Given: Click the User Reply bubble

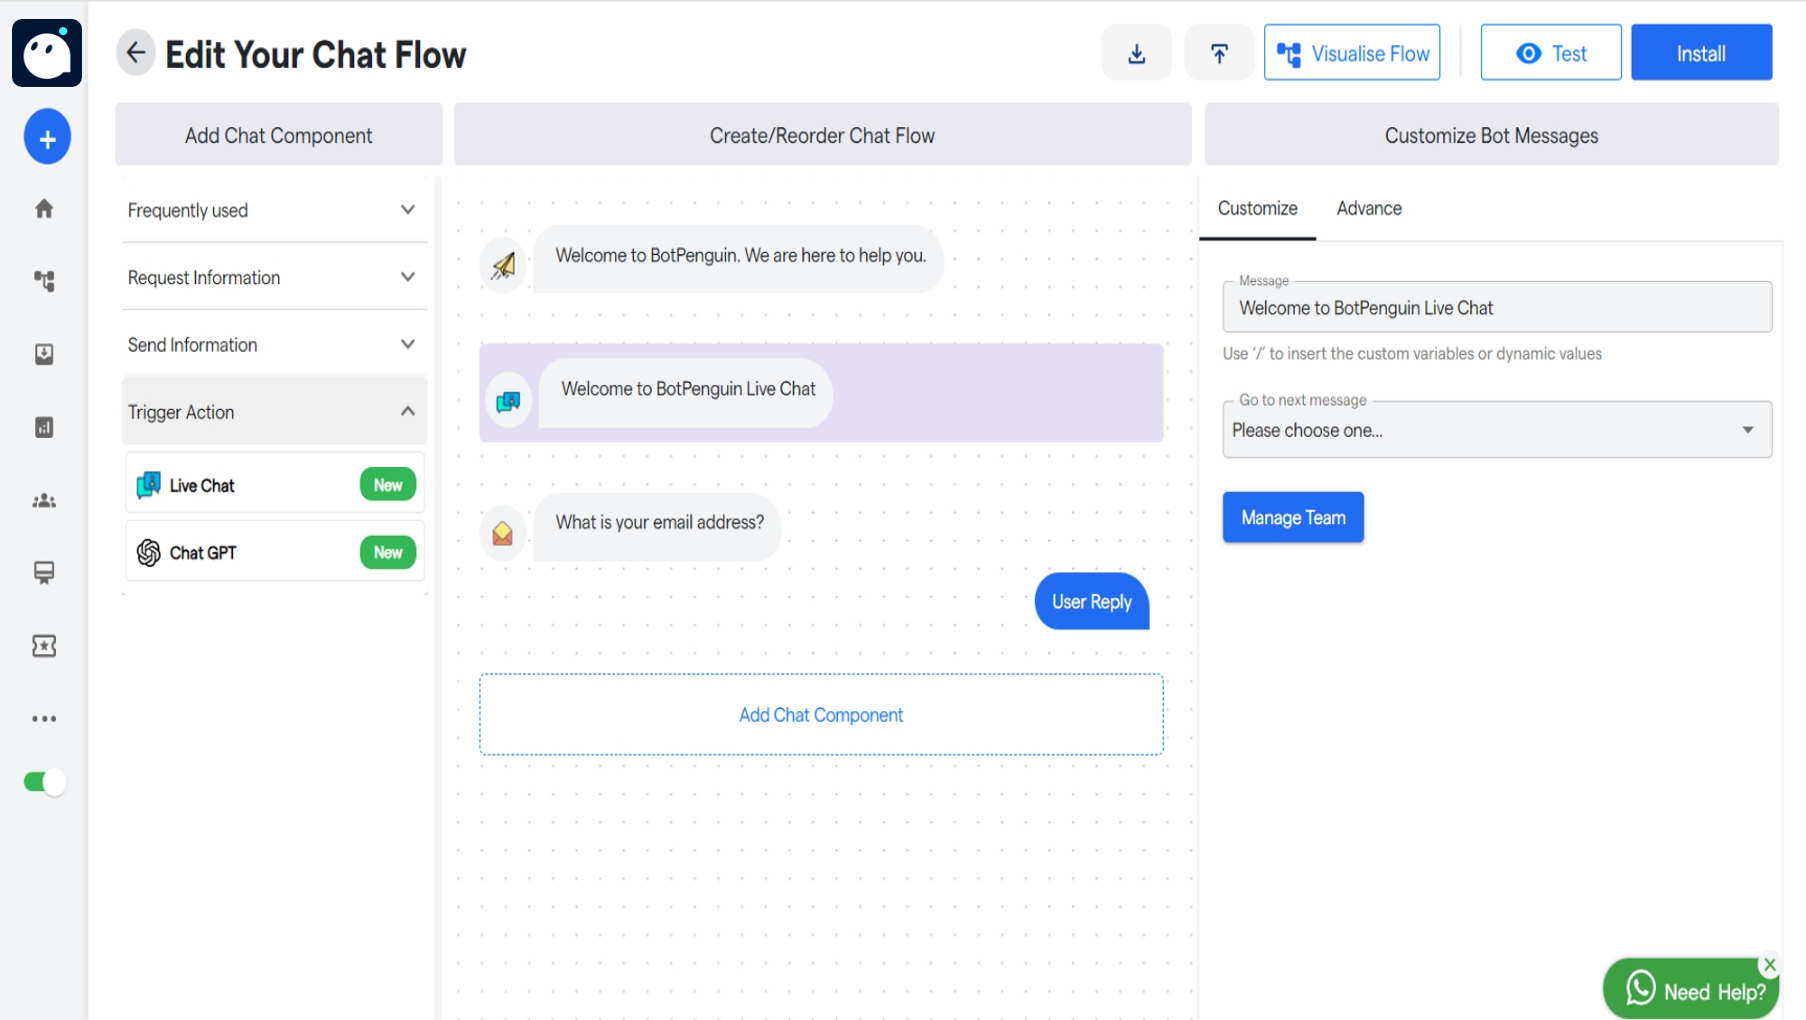Looking at the screenshot, I should tap(1091, 601).
